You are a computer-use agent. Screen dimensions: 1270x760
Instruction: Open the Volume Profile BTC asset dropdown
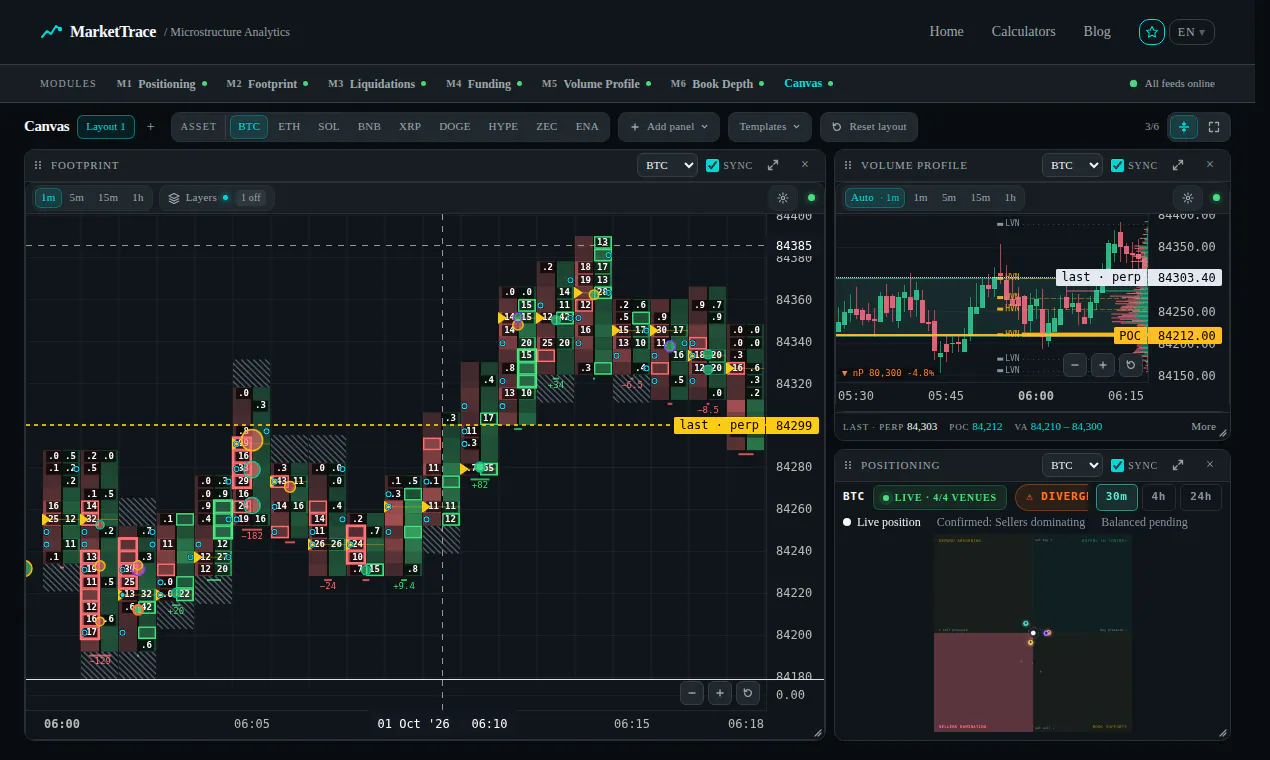click(x=1072, y=165)
